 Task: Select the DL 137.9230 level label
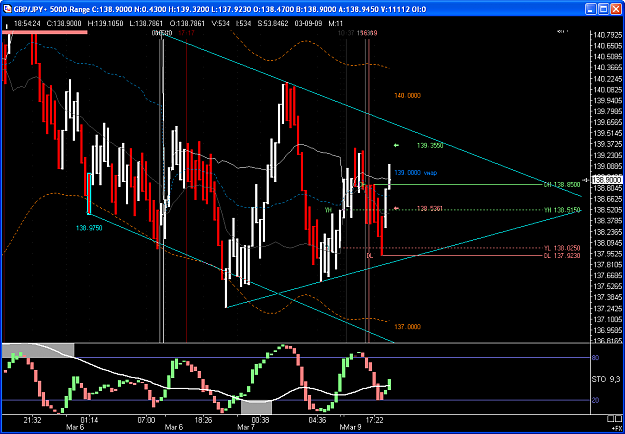click(x=562, y=255)
